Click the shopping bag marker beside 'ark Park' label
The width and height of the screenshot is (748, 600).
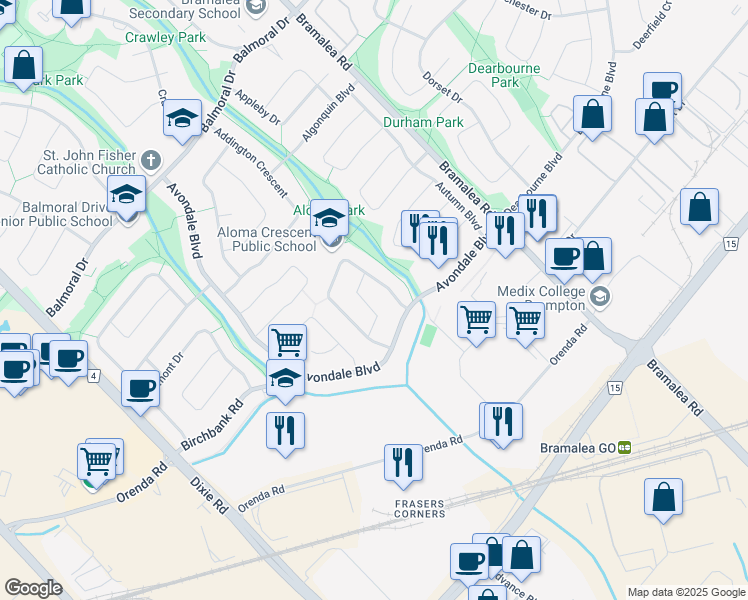(x=23, y=67)
